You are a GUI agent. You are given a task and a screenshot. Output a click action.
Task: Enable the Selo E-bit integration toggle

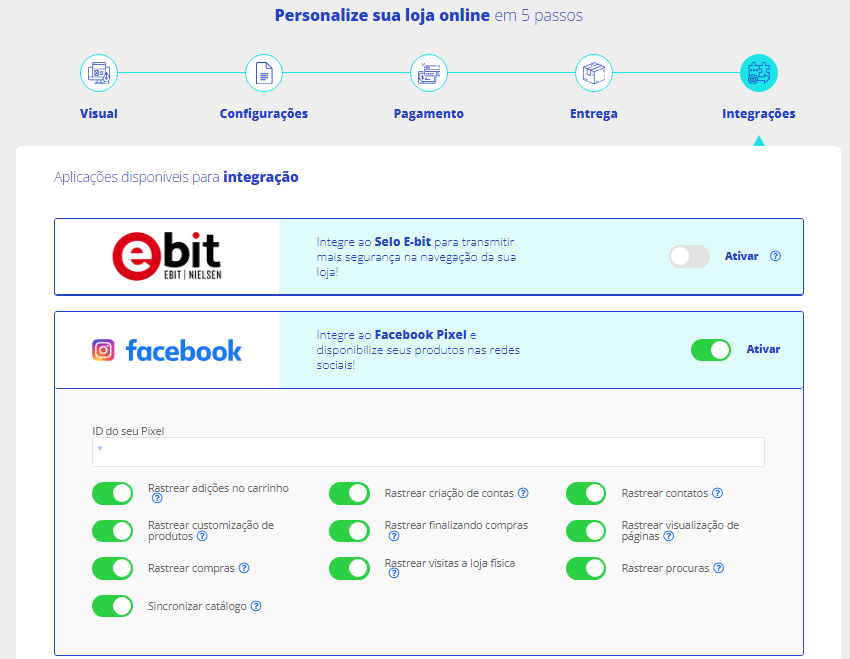[689, 256]
